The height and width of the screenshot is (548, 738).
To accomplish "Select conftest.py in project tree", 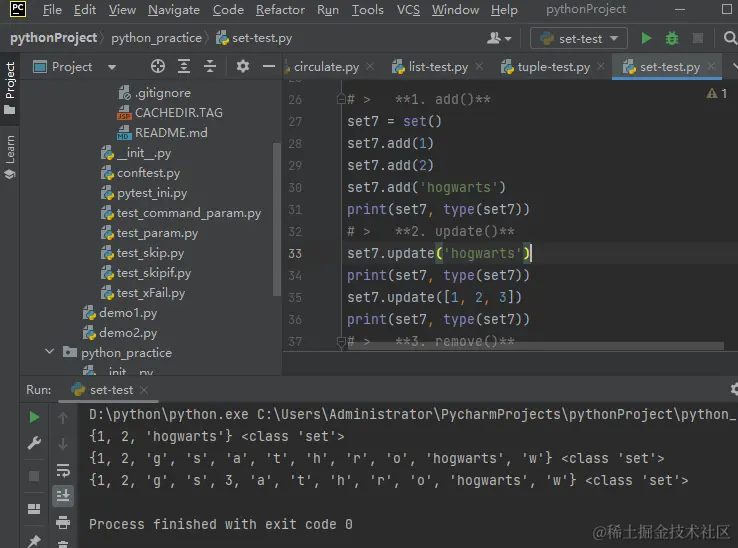I will (x=148, y=173).
